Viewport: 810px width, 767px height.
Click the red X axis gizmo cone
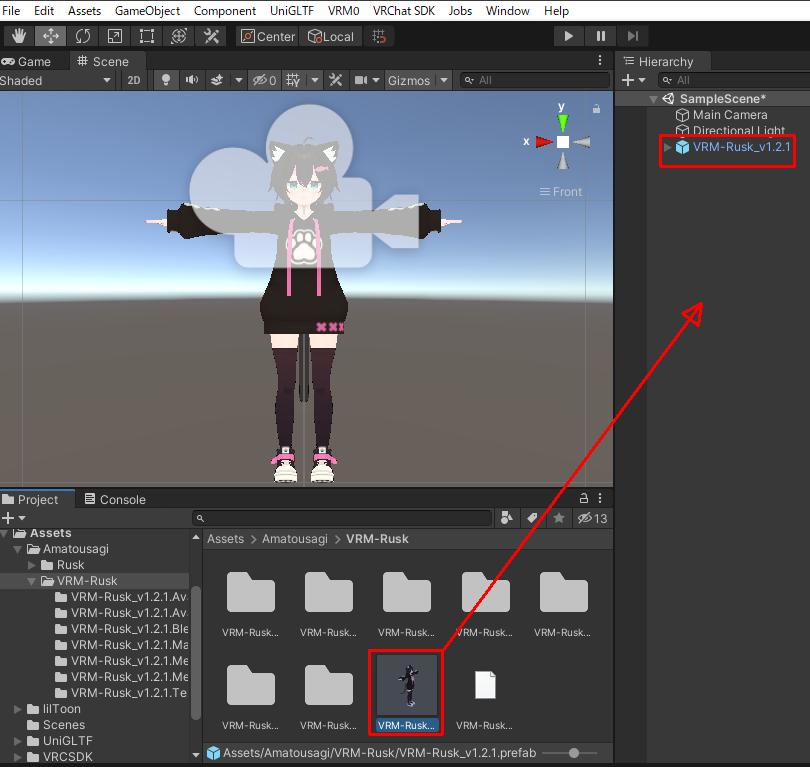tap(543, 142)
